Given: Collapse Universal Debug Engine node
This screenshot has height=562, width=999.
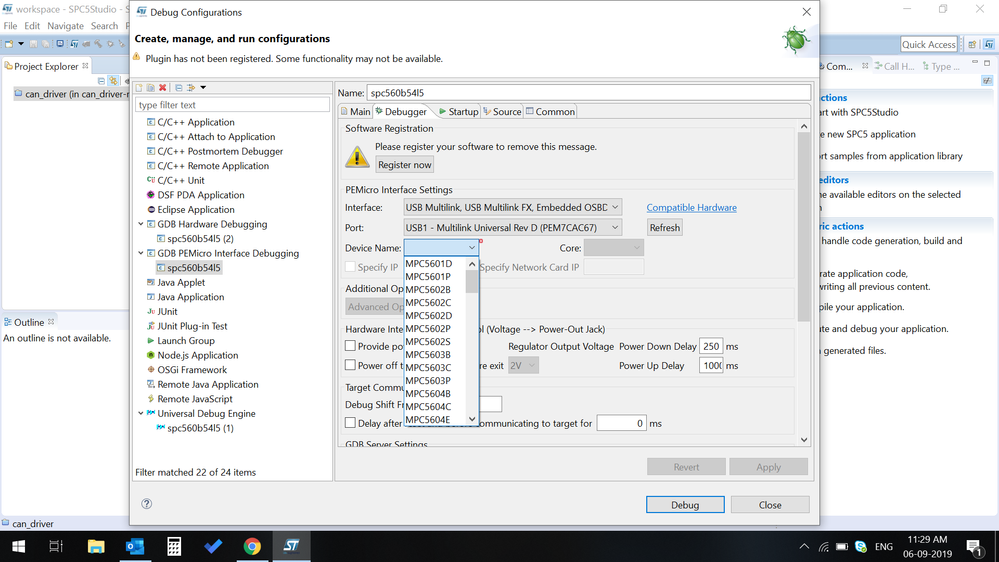Looking at the screenshot, I should pos(141,413).
